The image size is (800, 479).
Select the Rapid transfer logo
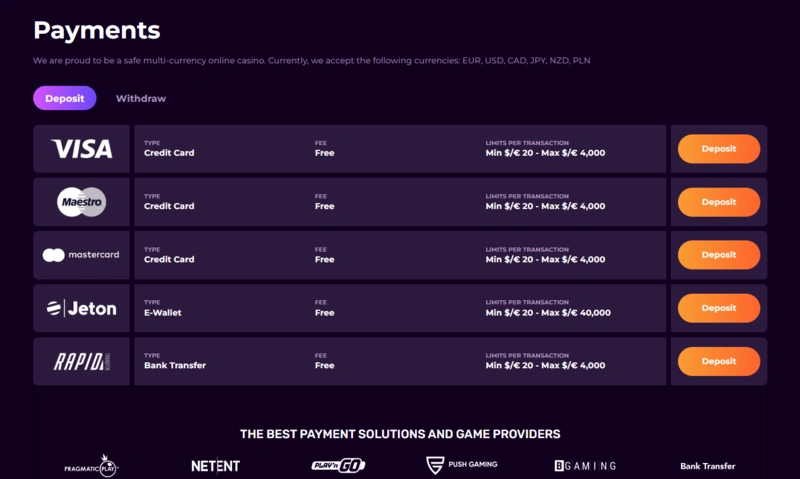click(x=81, y=361)
